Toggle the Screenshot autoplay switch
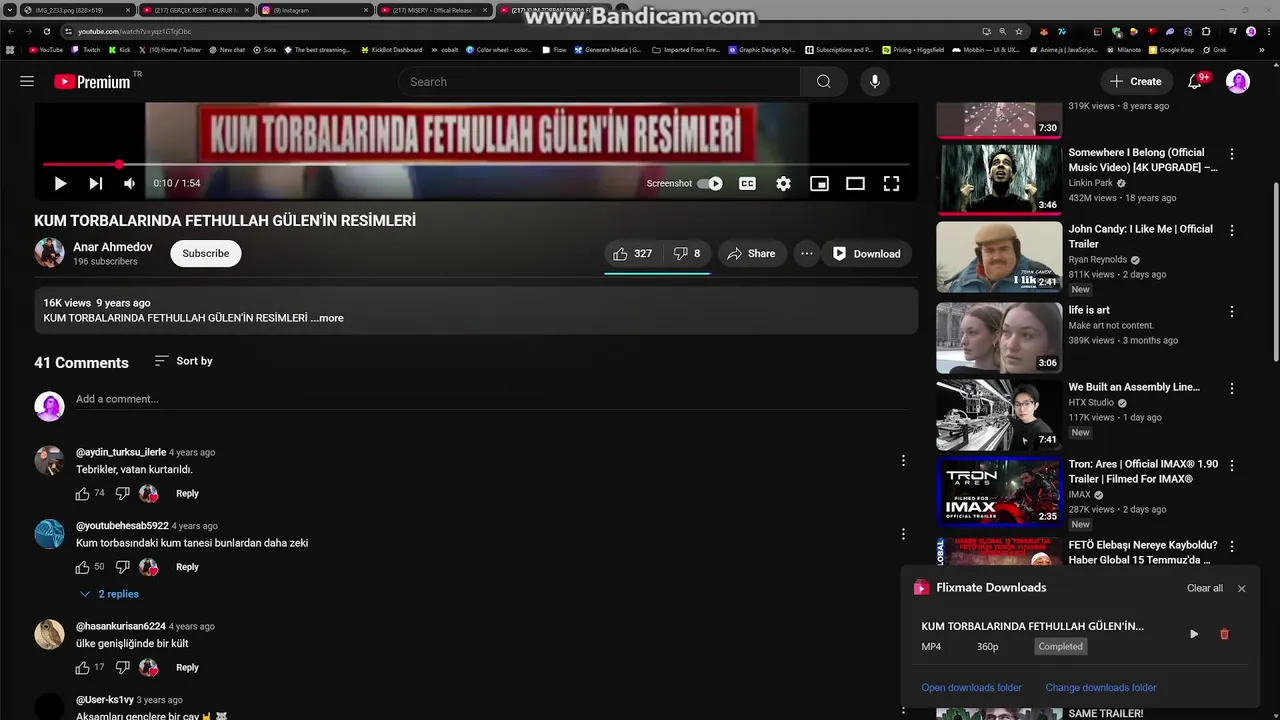 pyautogui.click(x=710, y=184)
